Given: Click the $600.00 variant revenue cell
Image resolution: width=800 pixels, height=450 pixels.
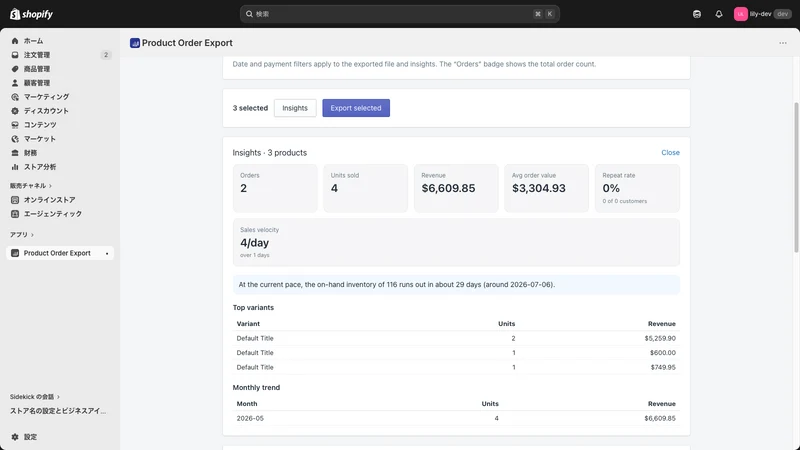Looking at the screenshot, I should tap(663, 353).
